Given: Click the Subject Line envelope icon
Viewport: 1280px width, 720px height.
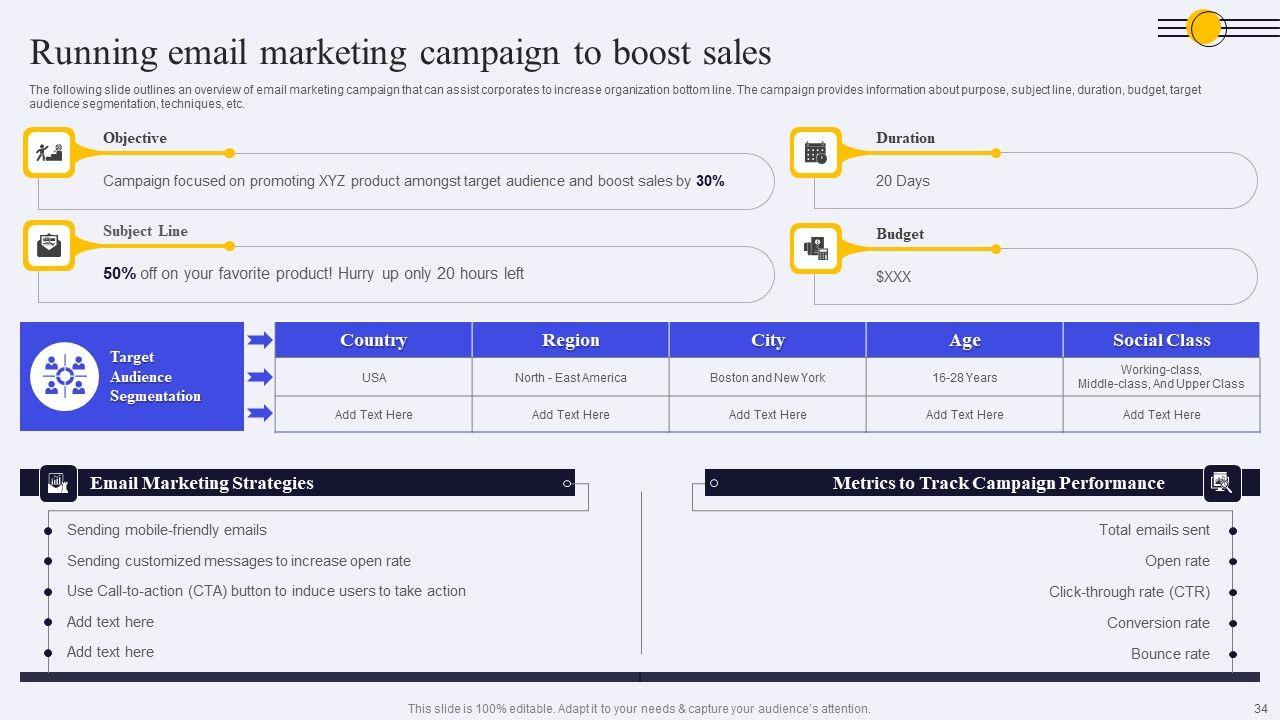Looking at the screenshot, I should point(49,246).
